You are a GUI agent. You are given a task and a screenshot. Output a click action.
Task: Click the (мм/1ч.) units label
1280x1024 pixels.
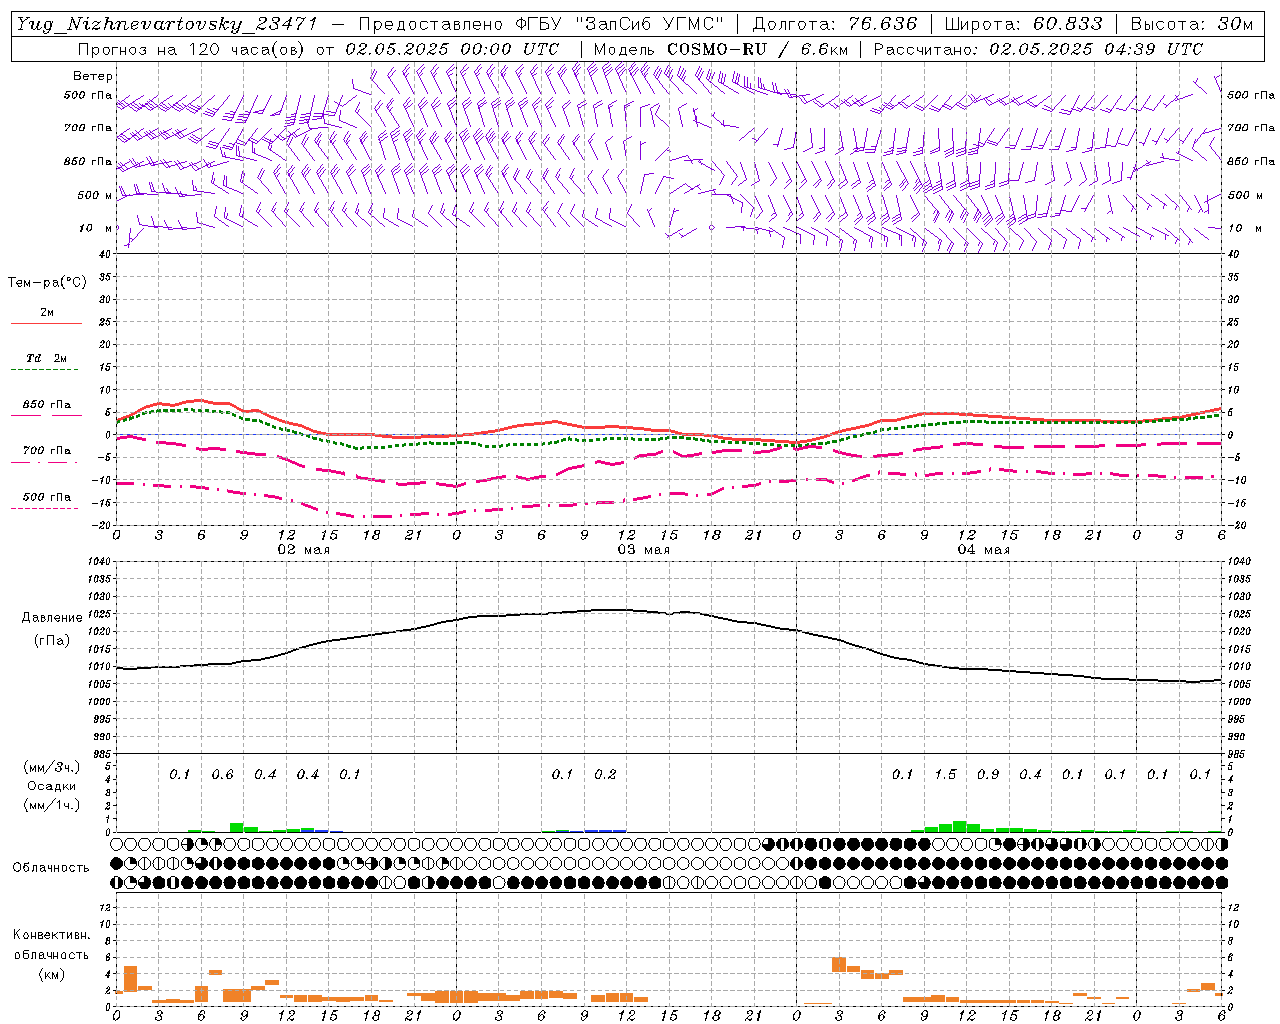51,805
